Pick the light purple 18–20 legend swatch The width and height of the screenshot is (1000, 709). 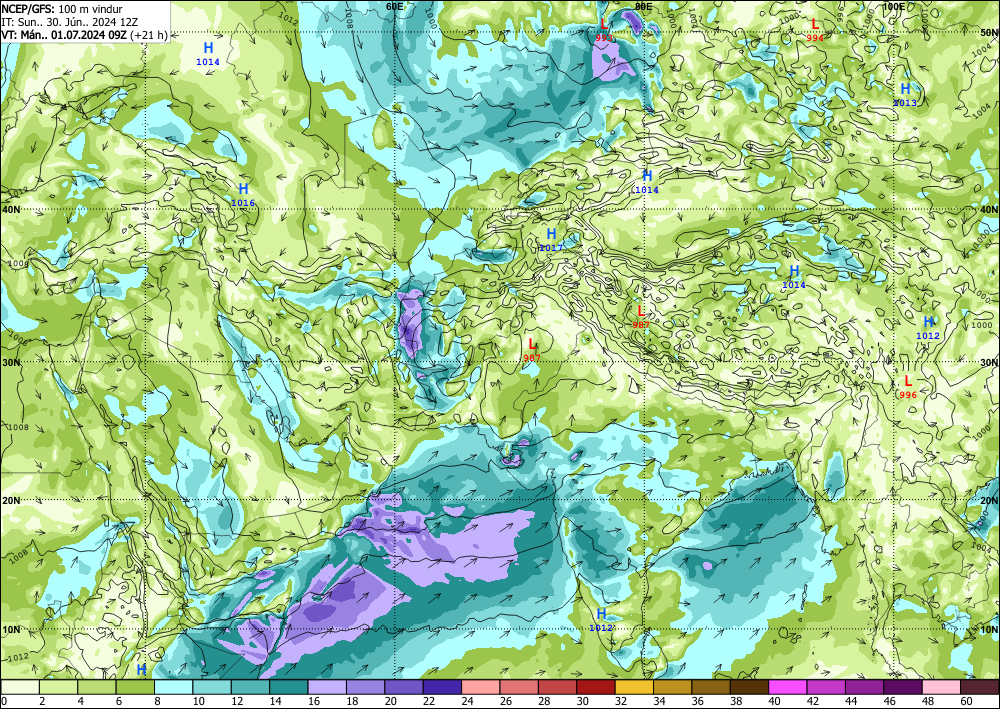click(365, 687)
